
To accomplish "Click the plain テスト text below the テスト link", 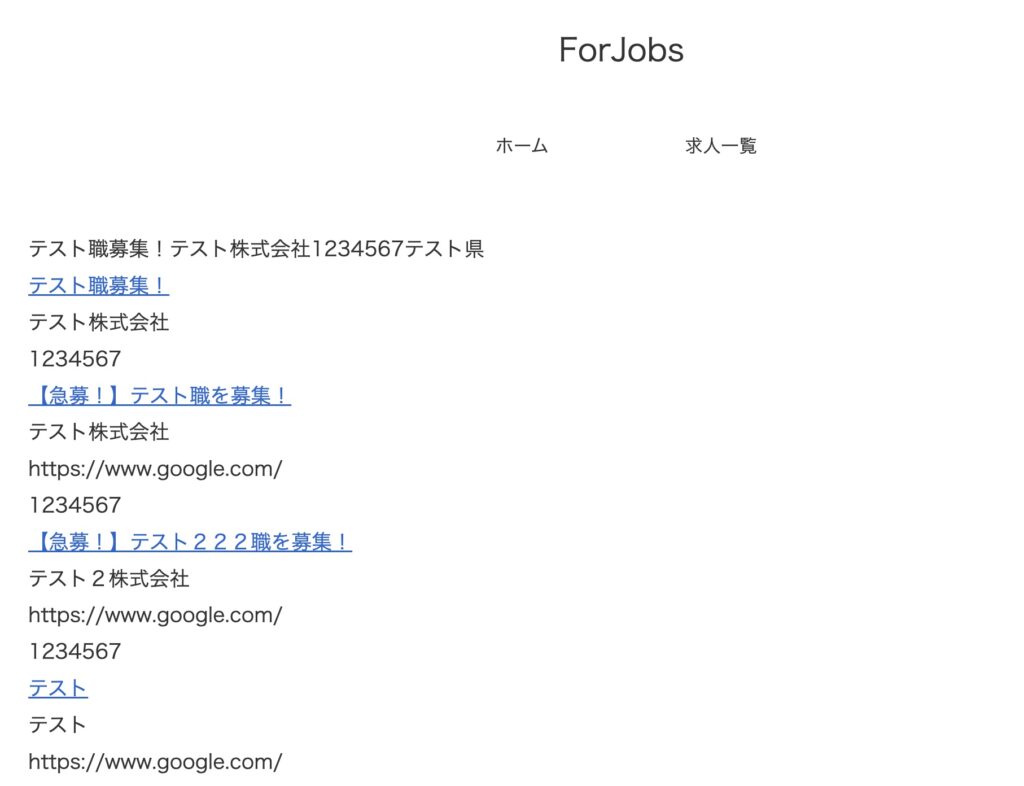I will pos(57,724).
